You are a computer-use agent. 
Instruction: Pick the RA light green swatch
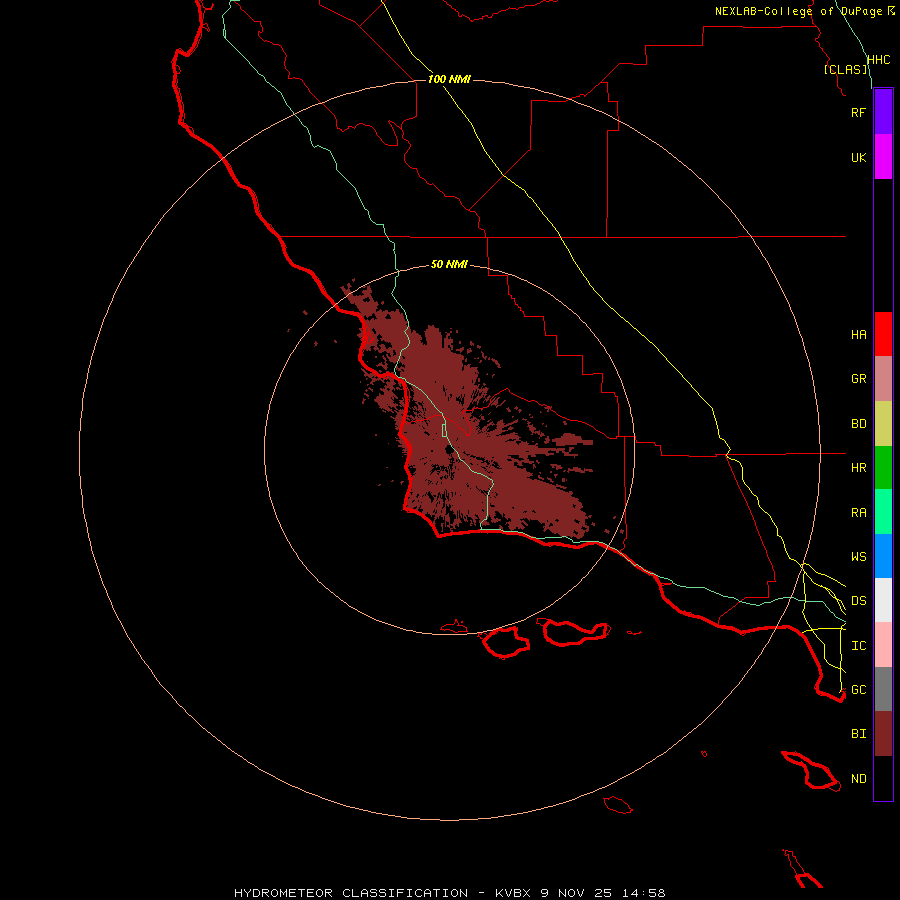pos(883,512)
